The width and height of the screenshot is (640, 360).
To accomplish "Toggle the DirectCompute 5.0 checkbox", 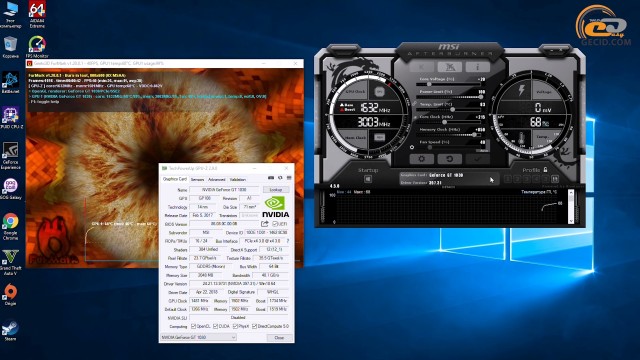I will click(255, 327).
